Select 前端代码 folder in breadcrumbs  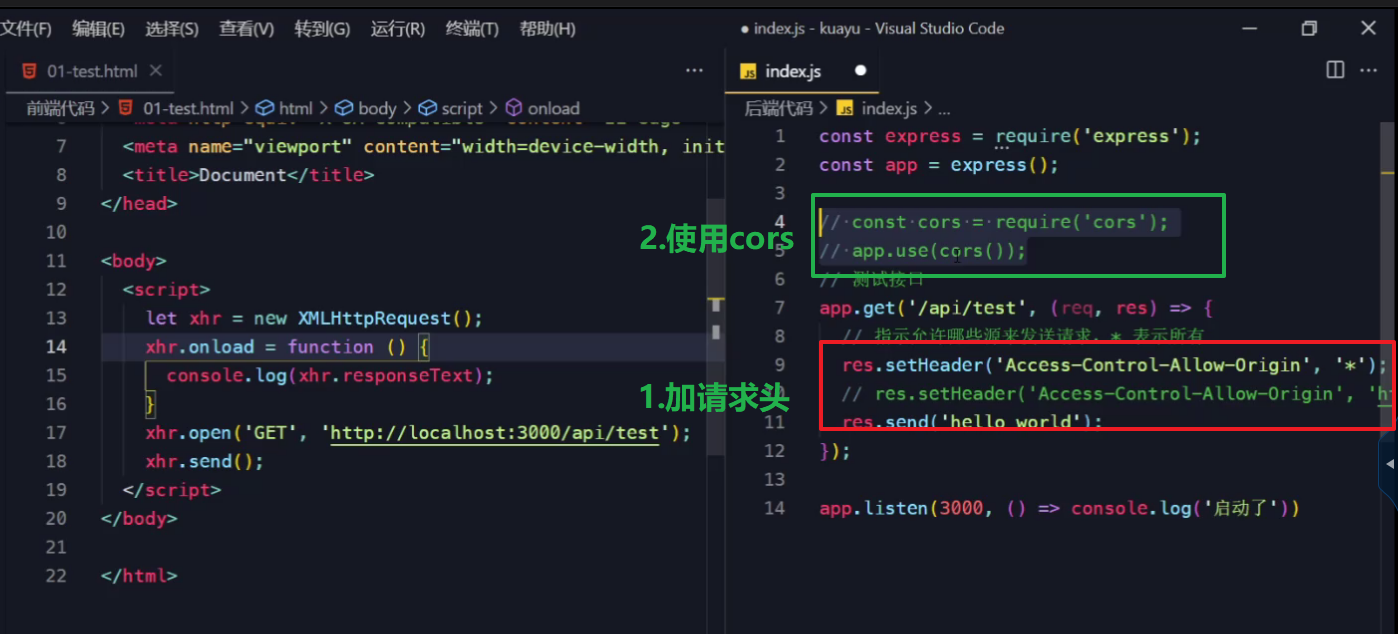pyautogui.click(x=60, y=108)
